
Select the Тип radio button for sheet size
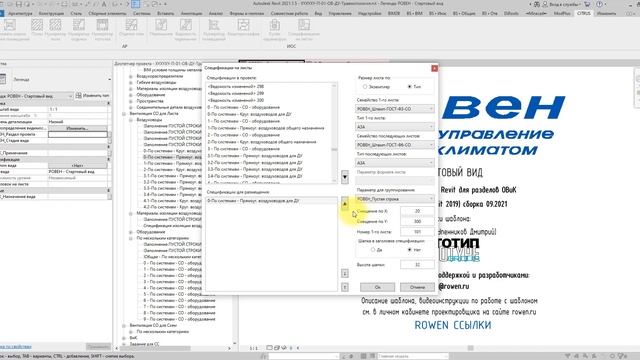pos(409,87)
